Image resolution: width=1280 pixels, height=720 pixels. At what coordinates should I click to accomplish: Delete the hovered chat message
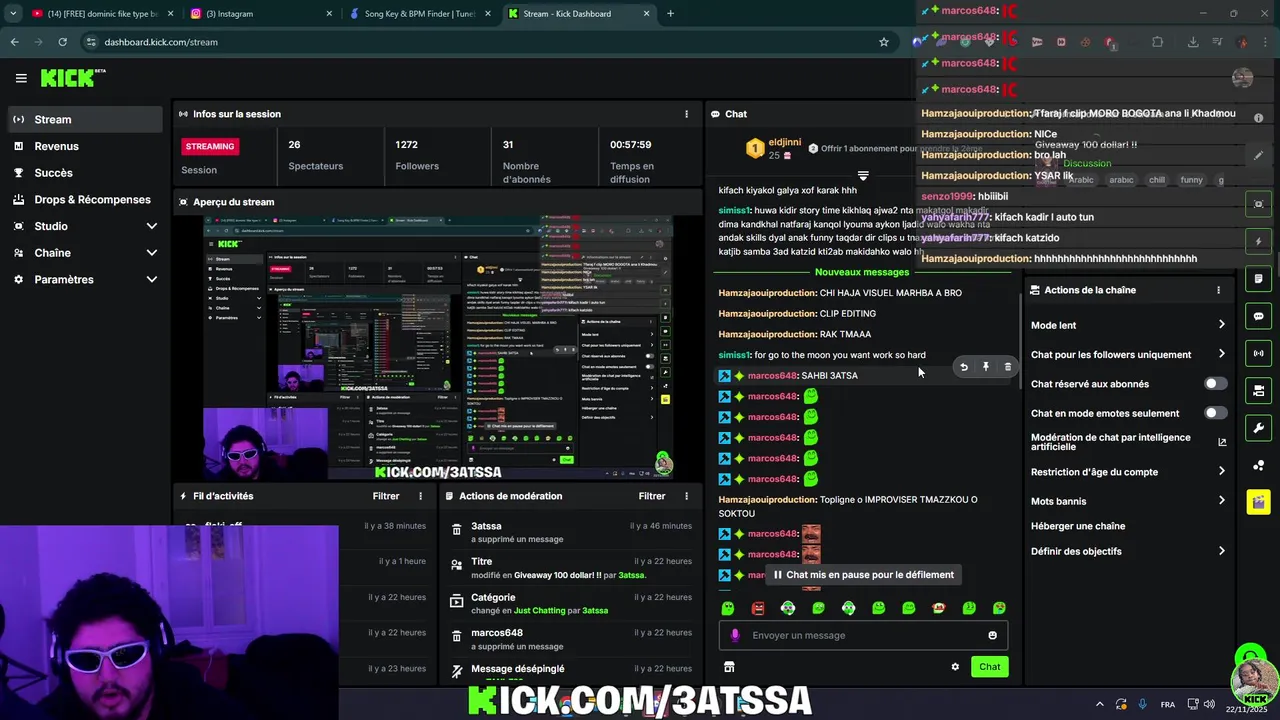1007,367
